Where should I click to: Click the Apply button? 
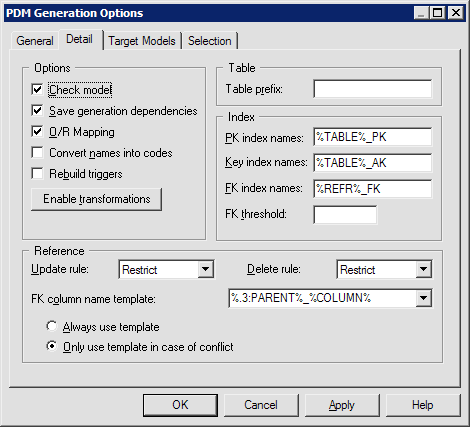pyautogui.click(x=342, y=405)
